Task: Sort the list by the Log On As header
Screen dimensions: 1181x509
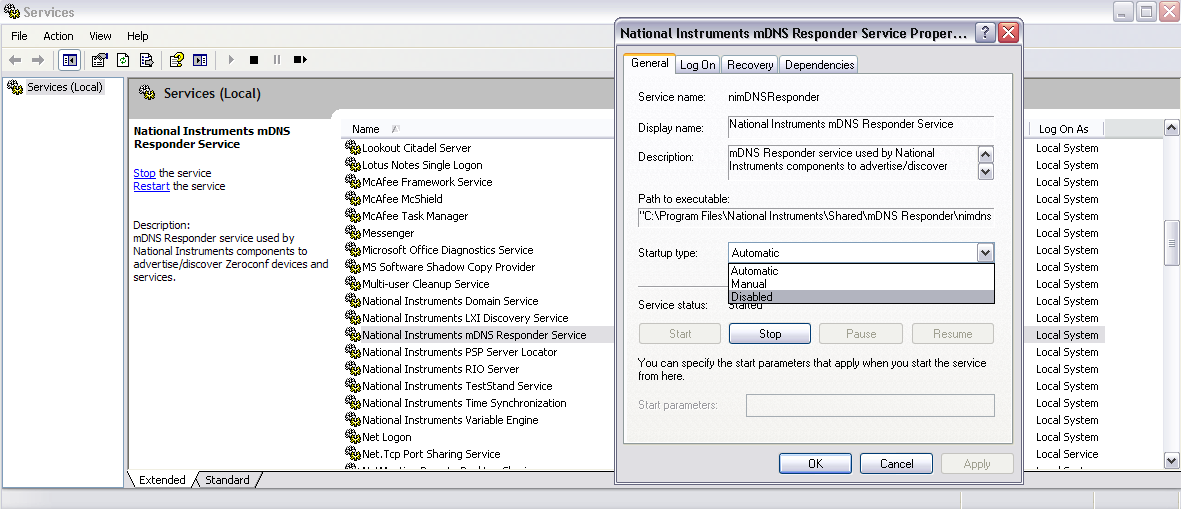Action: pyautogui.click(x=1064, y=129)
